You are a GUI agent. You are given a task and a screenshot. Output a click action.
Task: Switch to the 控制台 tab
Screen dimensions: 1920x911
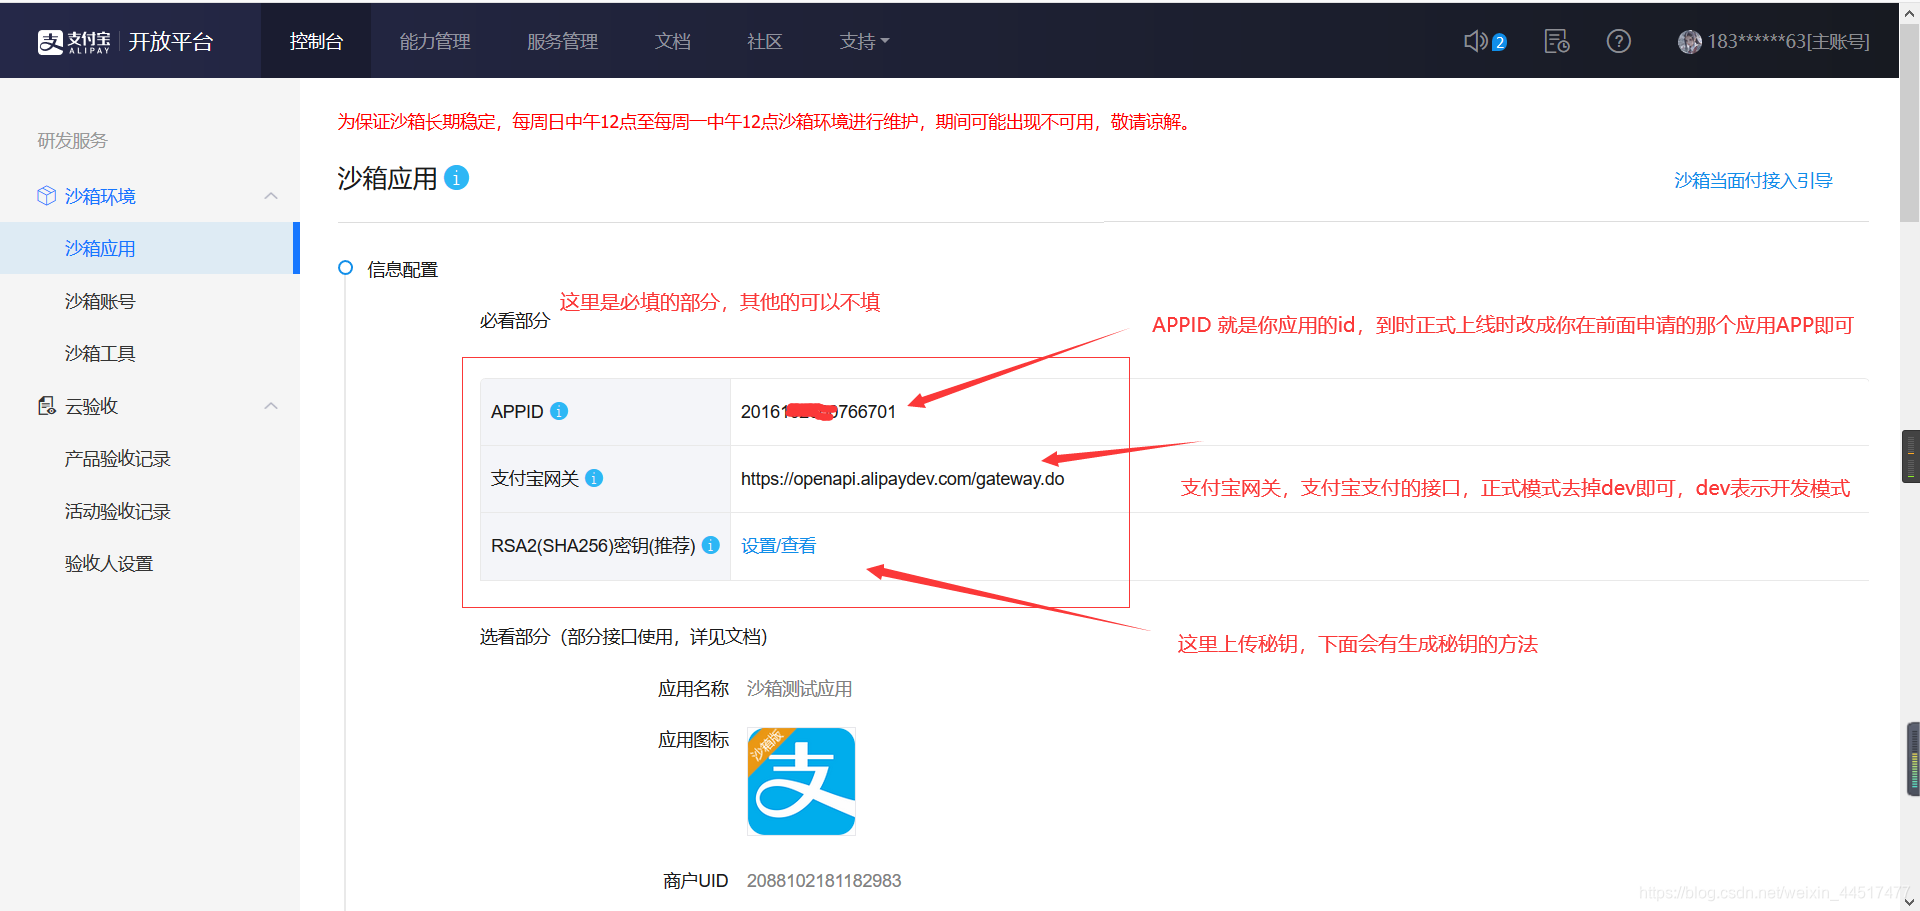coord(316,41)
